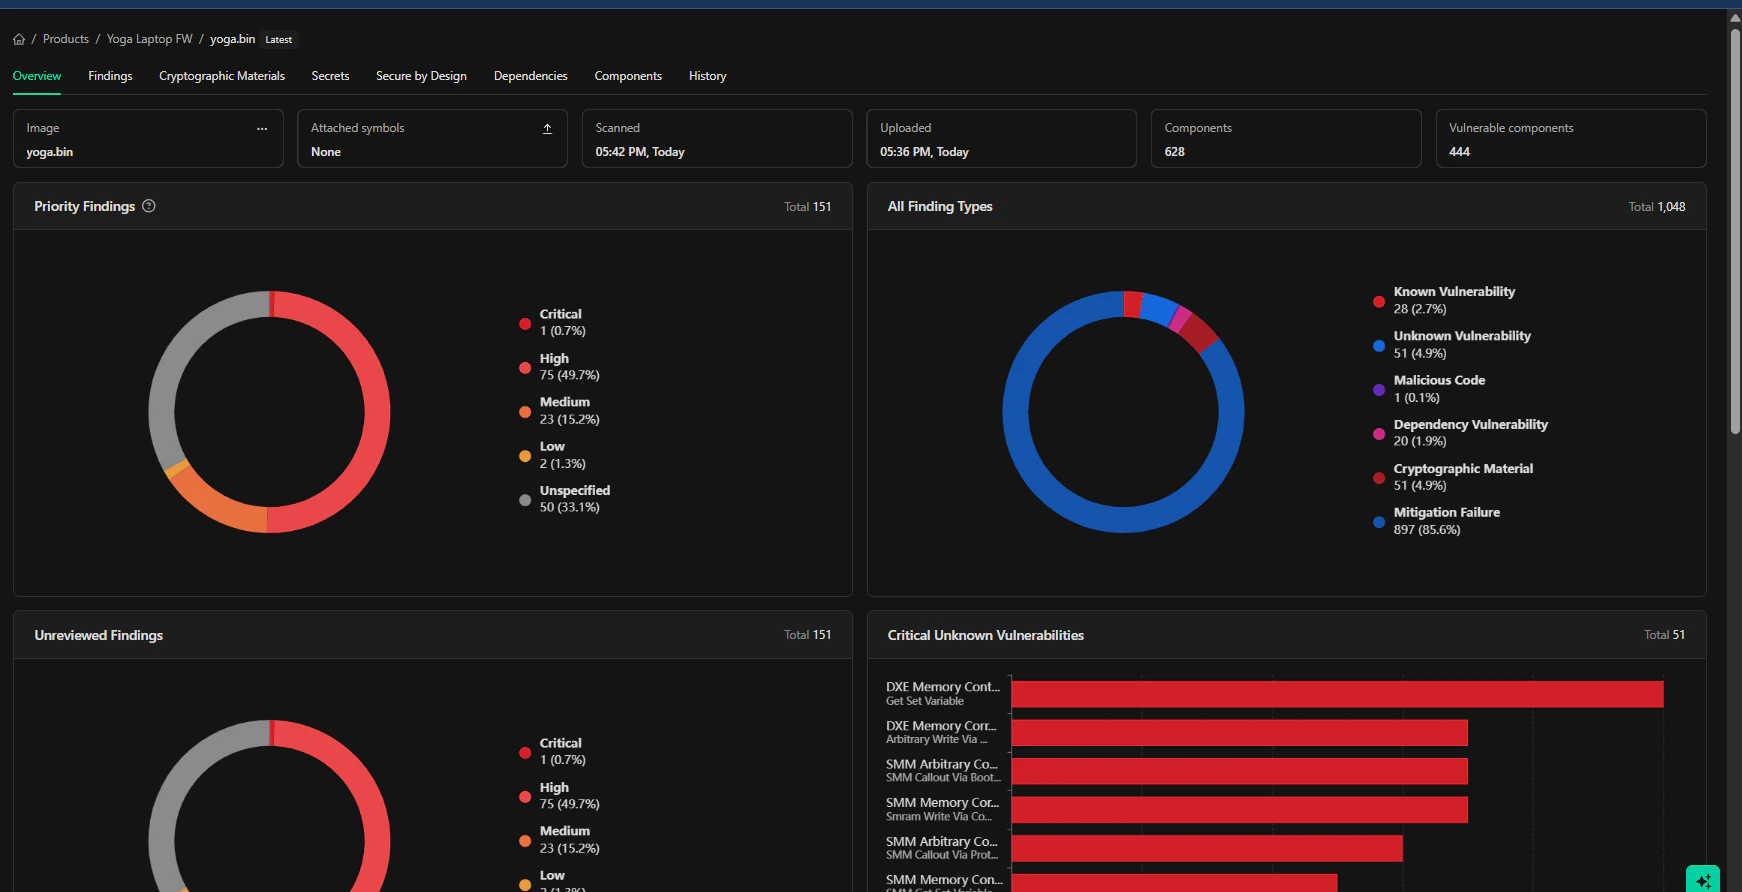Click Total 1,048 in All Finding Types
This screenshot has width=1742, height=892.
[1657, 207]
